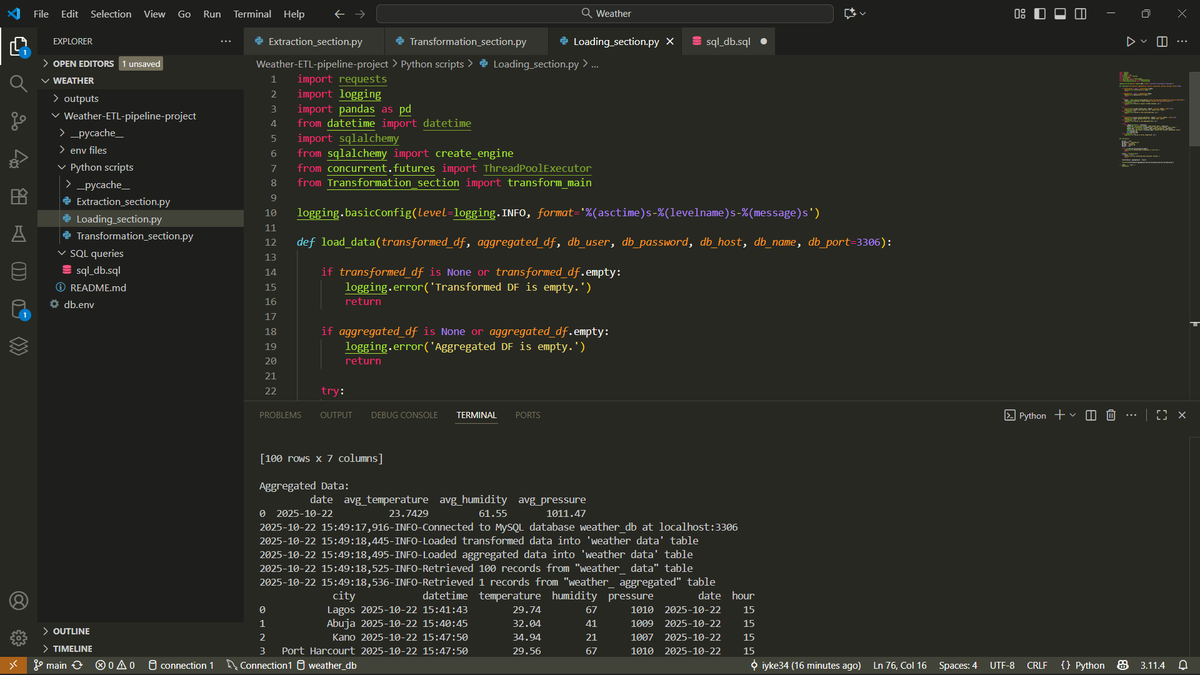Select Python interpreter 3.11.4
This screenshot has width=1200, height=675.
(1153, 665)
